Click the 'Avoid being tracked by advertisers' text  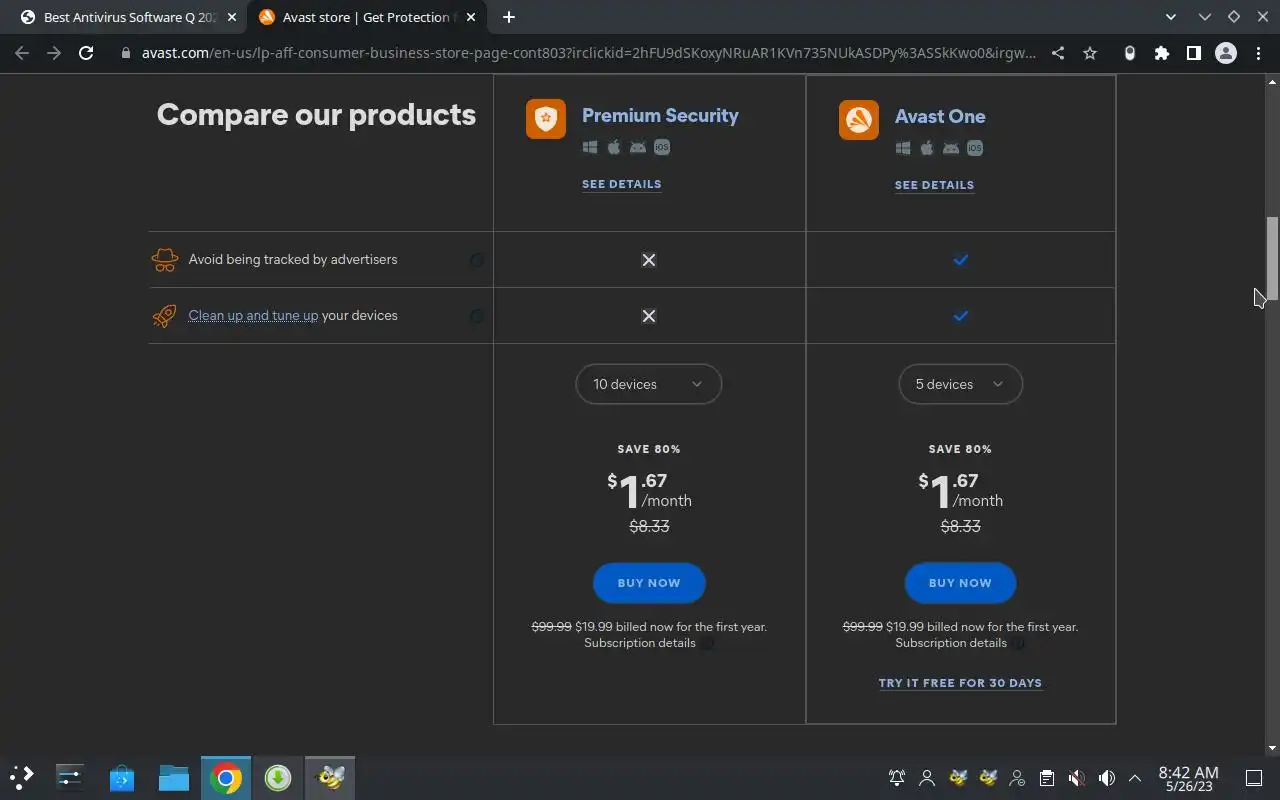293,259
